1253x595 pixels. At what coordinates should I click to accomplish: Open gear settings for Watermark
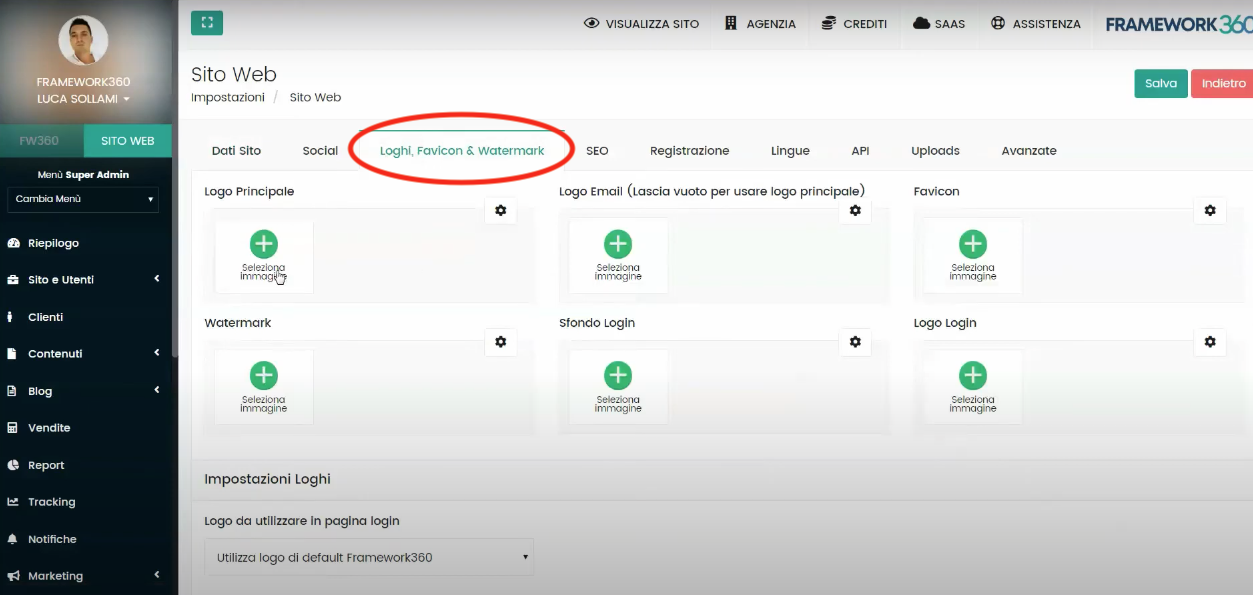(501, 342)
